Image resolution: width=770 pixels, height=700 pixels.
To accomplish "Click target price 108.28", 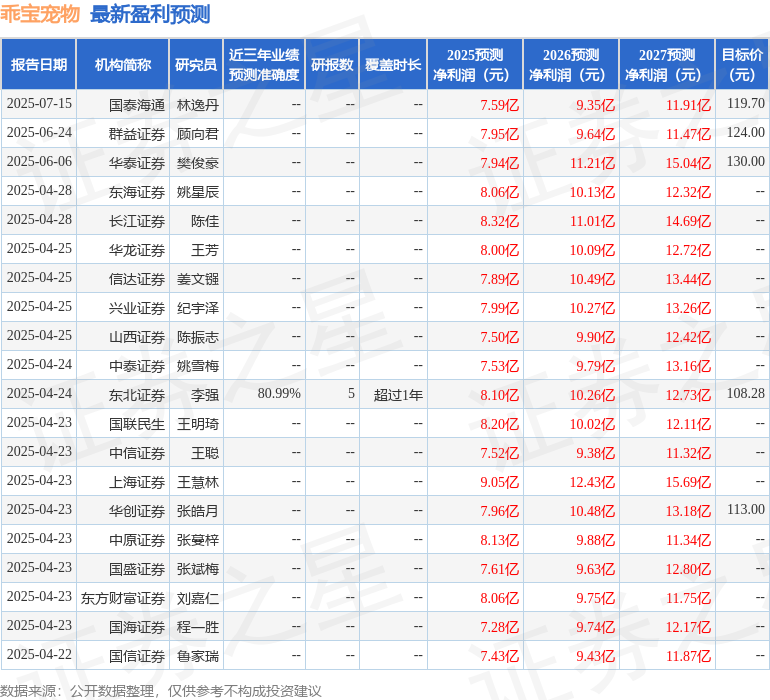I will click(745, 393).
